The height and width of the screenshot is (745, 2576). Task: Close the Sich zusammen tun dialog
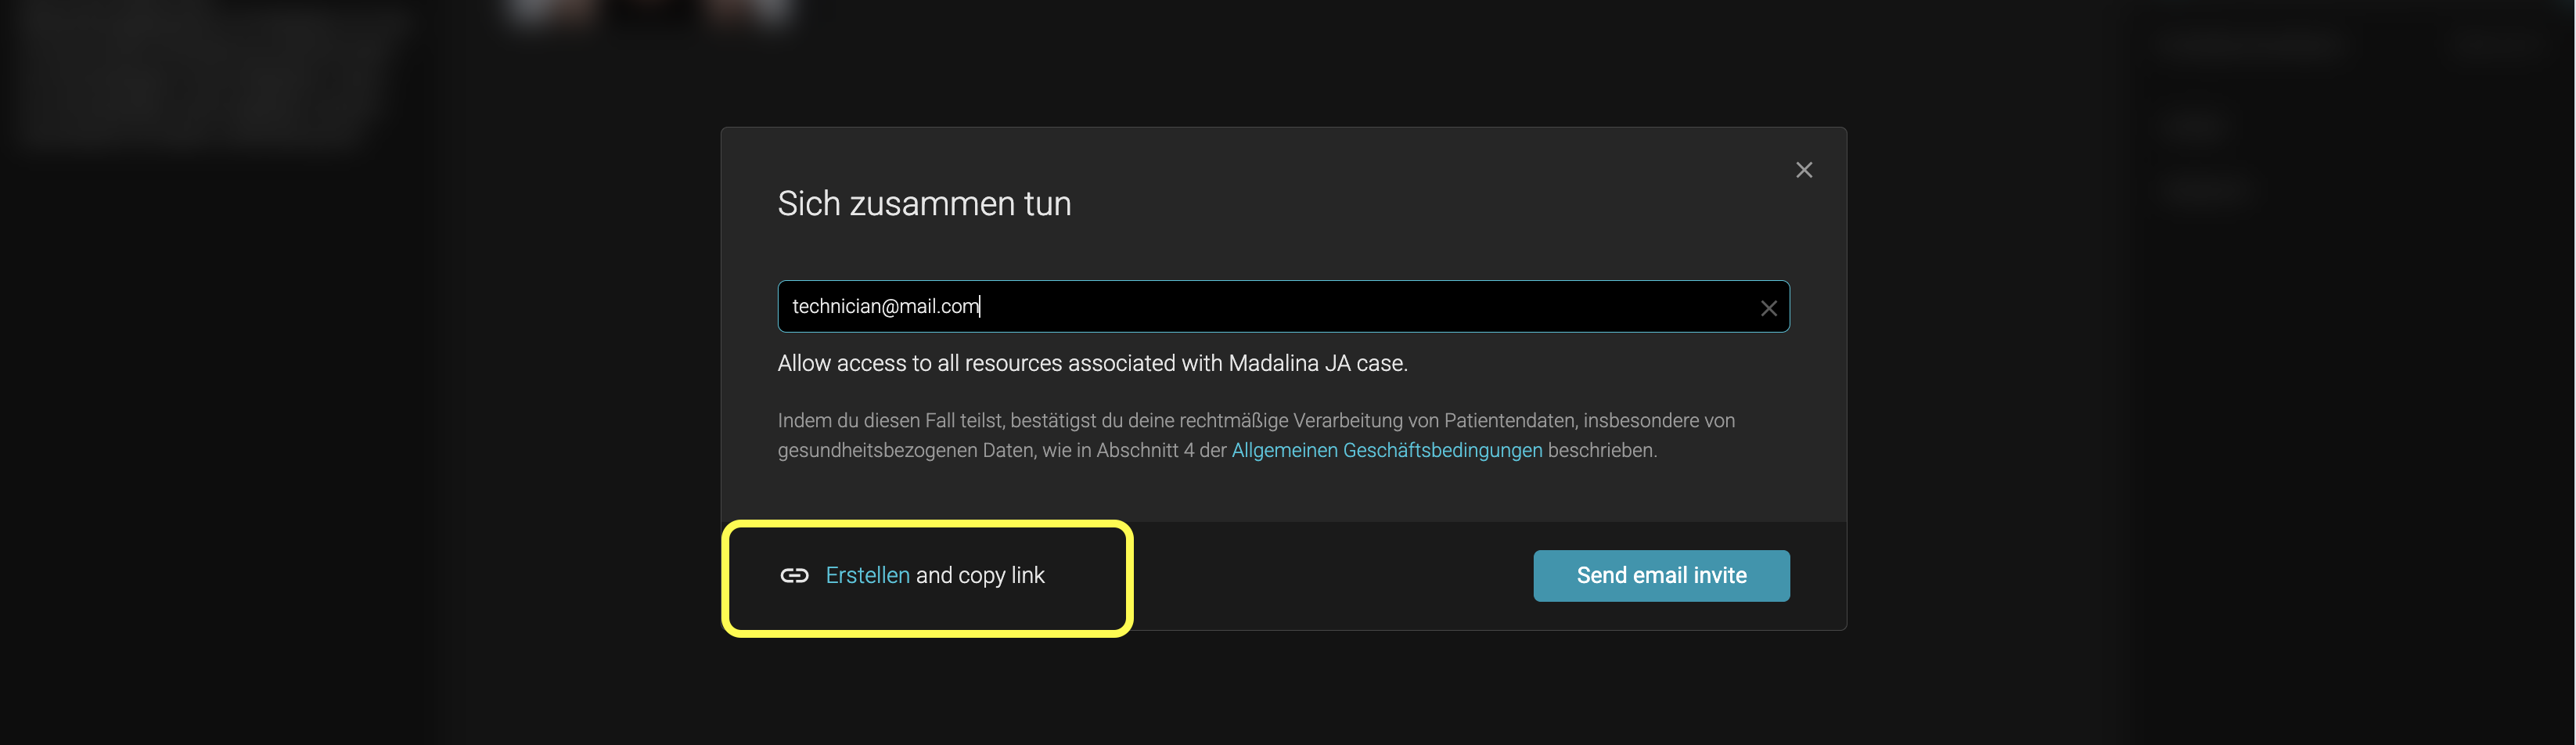pyautogui.click(x=1803, y=170)
